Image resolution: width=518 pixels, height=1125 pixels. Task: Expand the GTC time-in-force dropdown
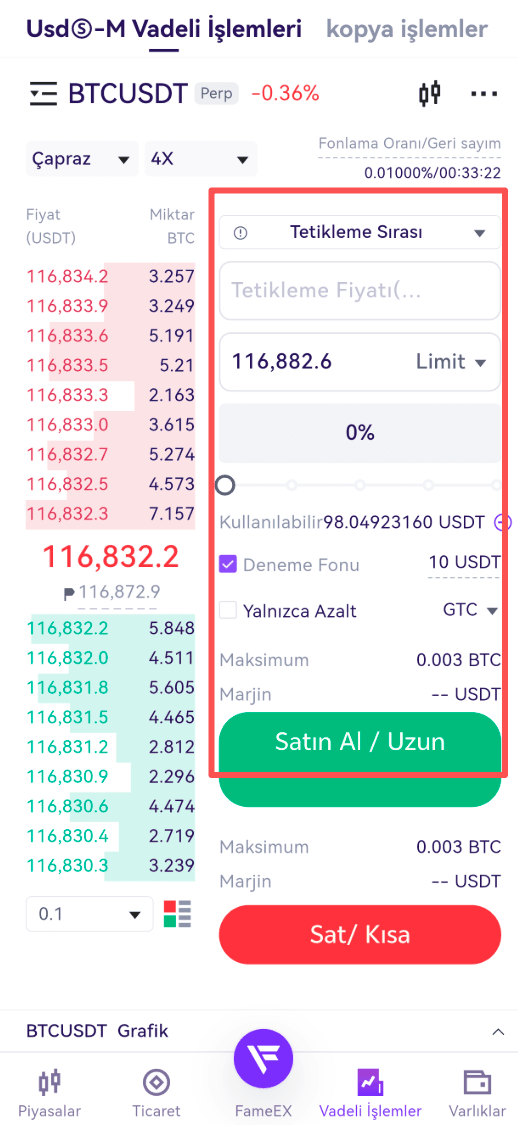pos(471,611)
